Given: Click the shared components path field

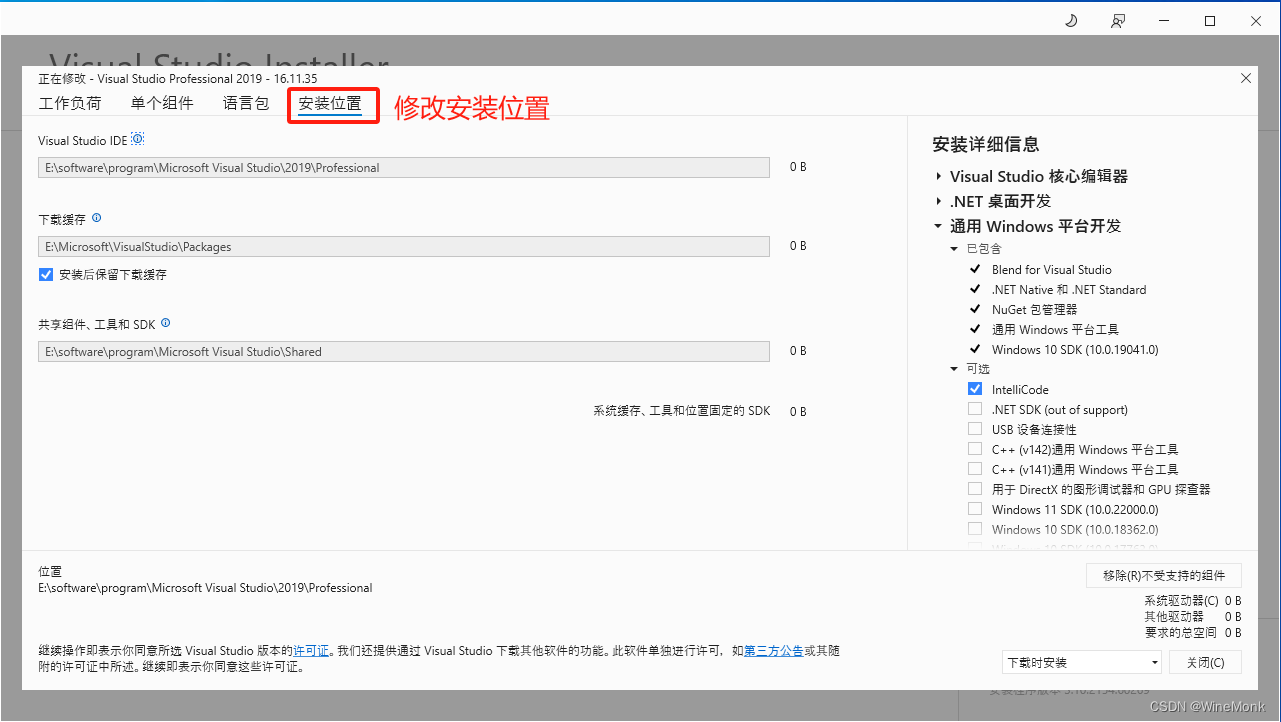Looking at the screenshot, I should click(x=404, y=351).
